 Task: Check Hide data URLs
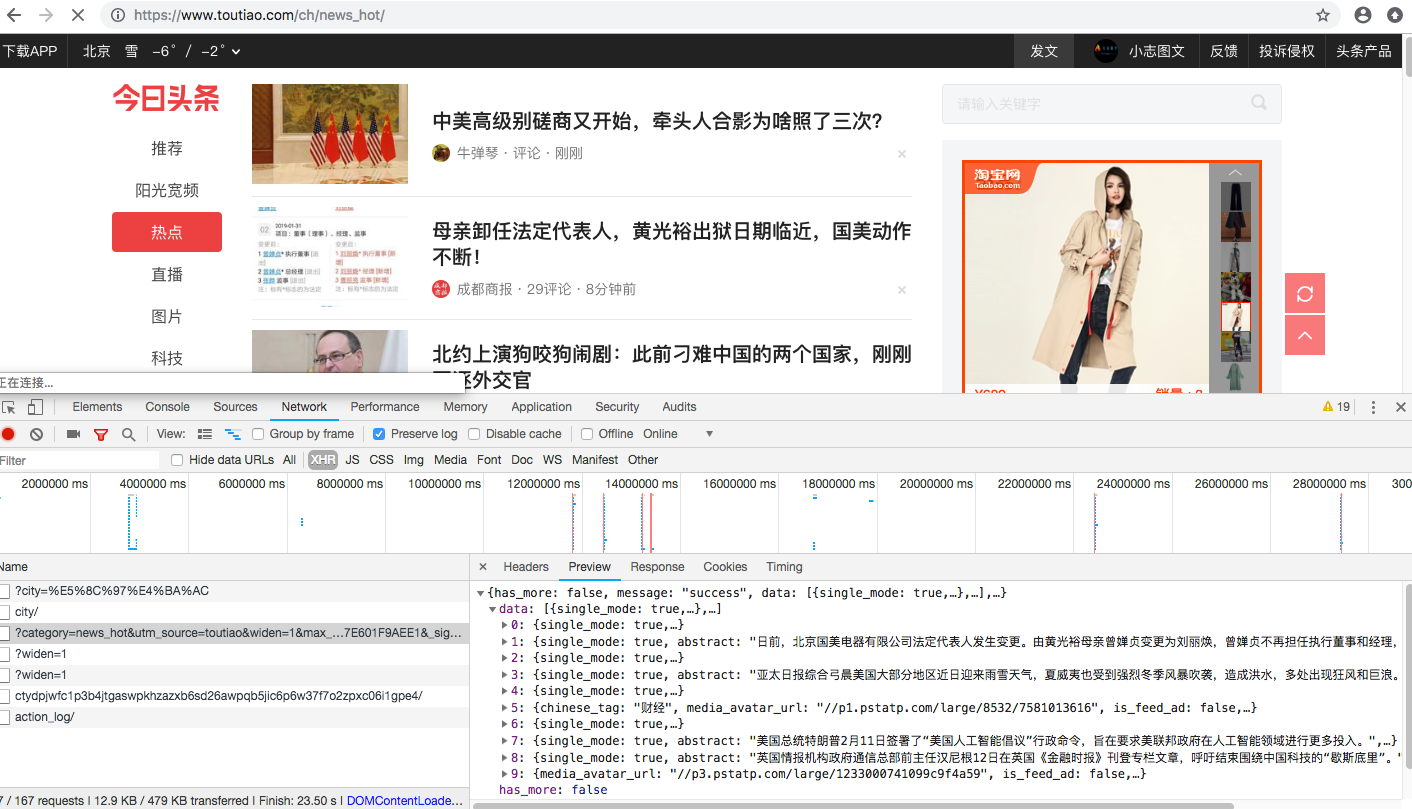(x=177, y=460)
